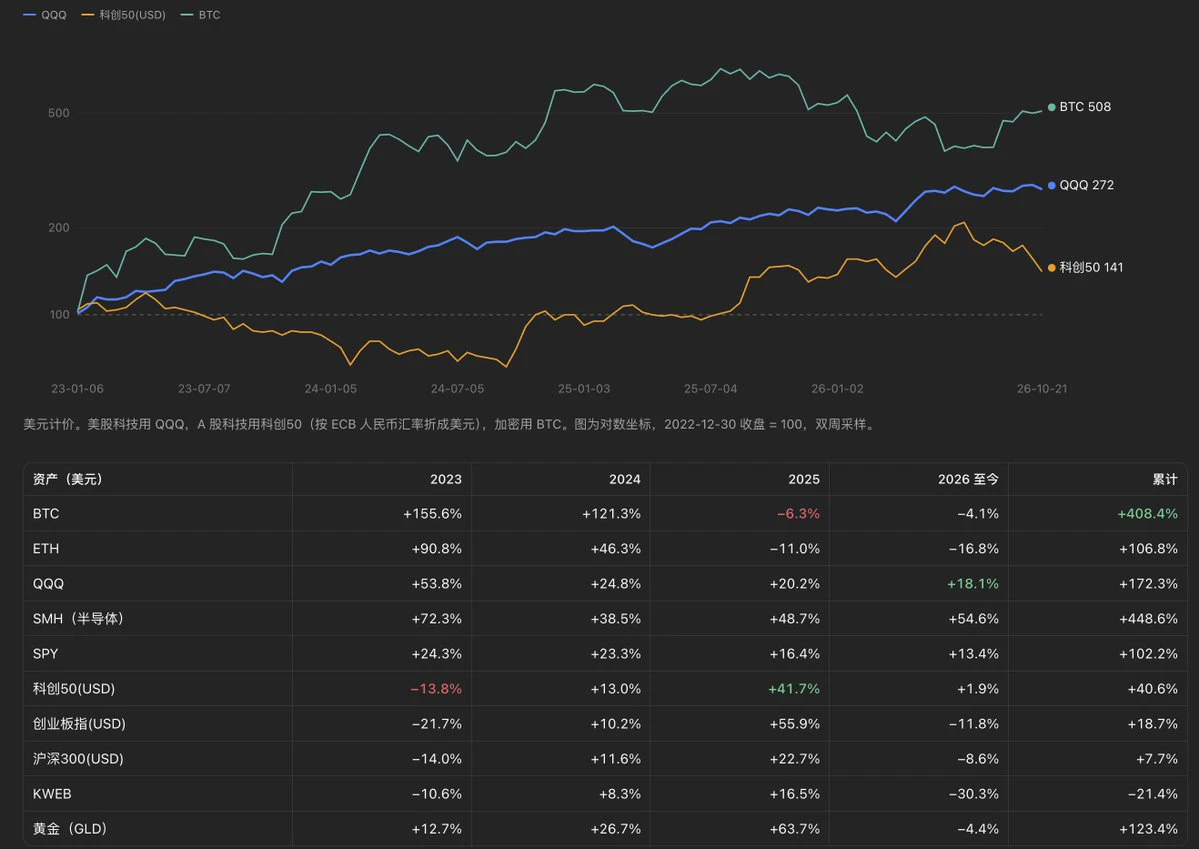Click gold's 2025 return +63.7%

point(794,829)
